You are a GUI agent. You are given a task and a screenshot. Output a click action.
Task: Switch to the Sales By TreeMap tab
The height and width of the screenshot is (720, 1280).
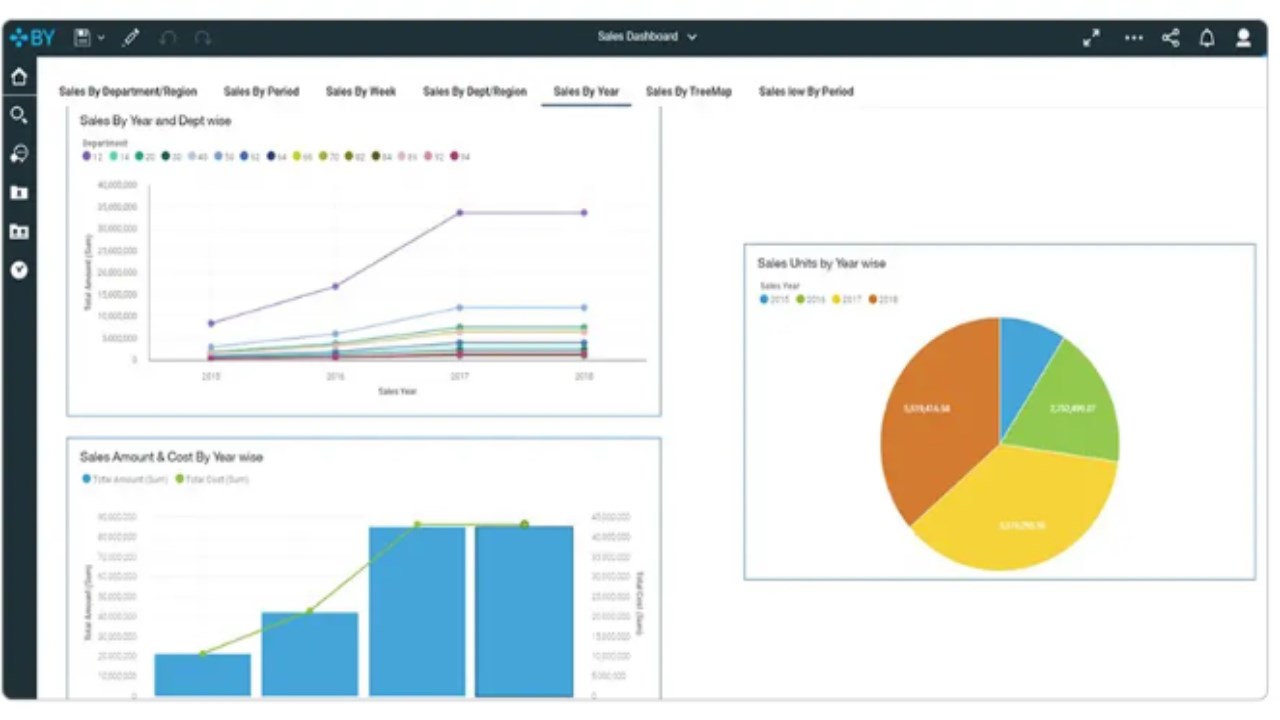coord(689,91)
